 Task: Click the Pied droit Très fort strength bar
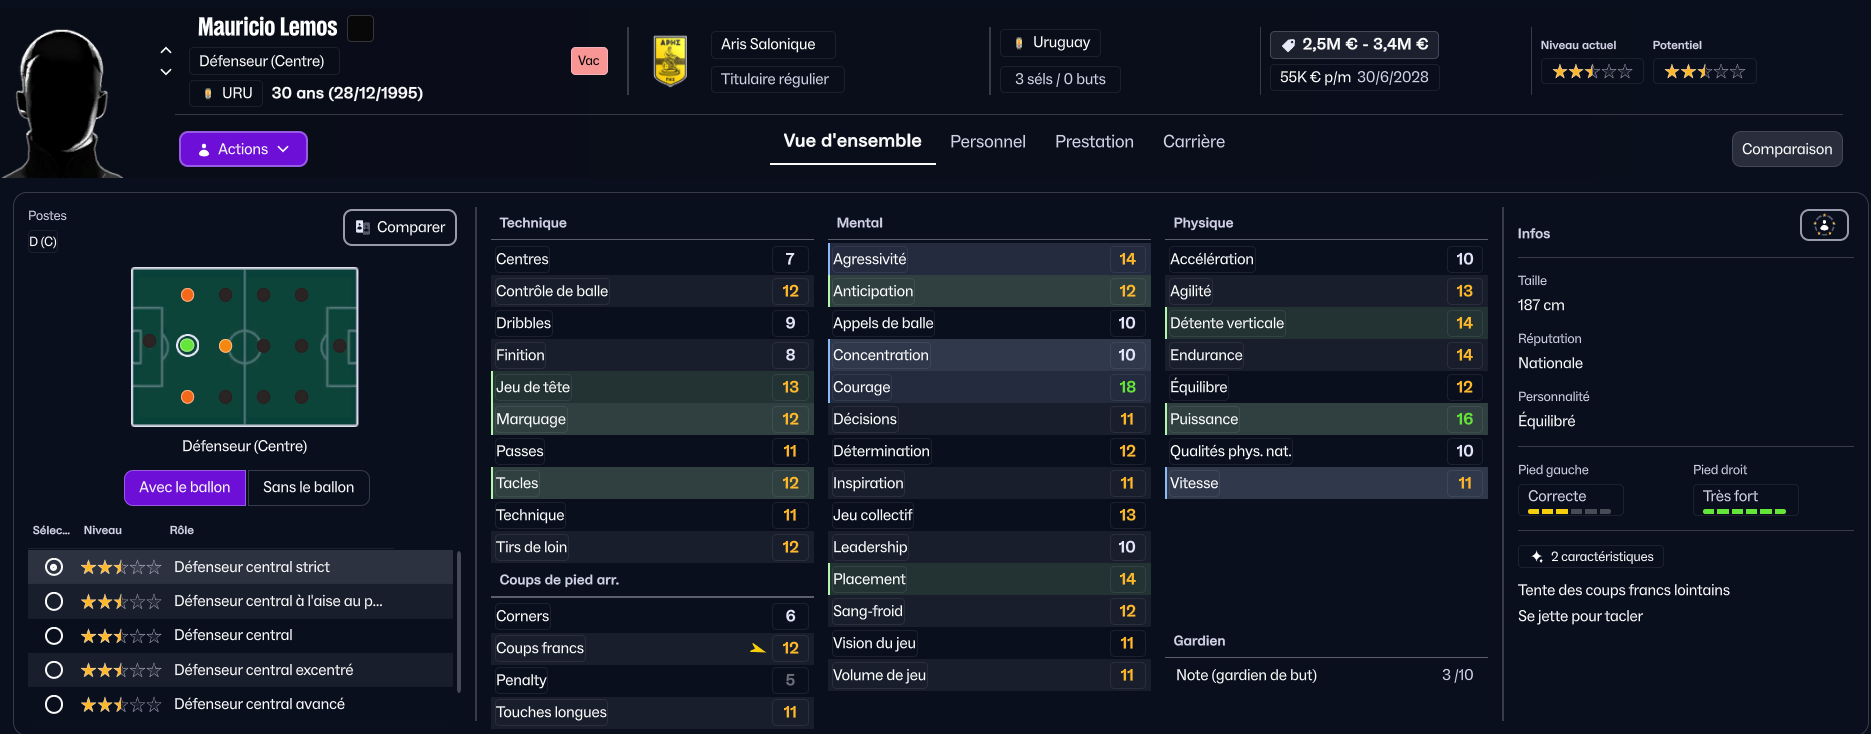[1744, 511]
